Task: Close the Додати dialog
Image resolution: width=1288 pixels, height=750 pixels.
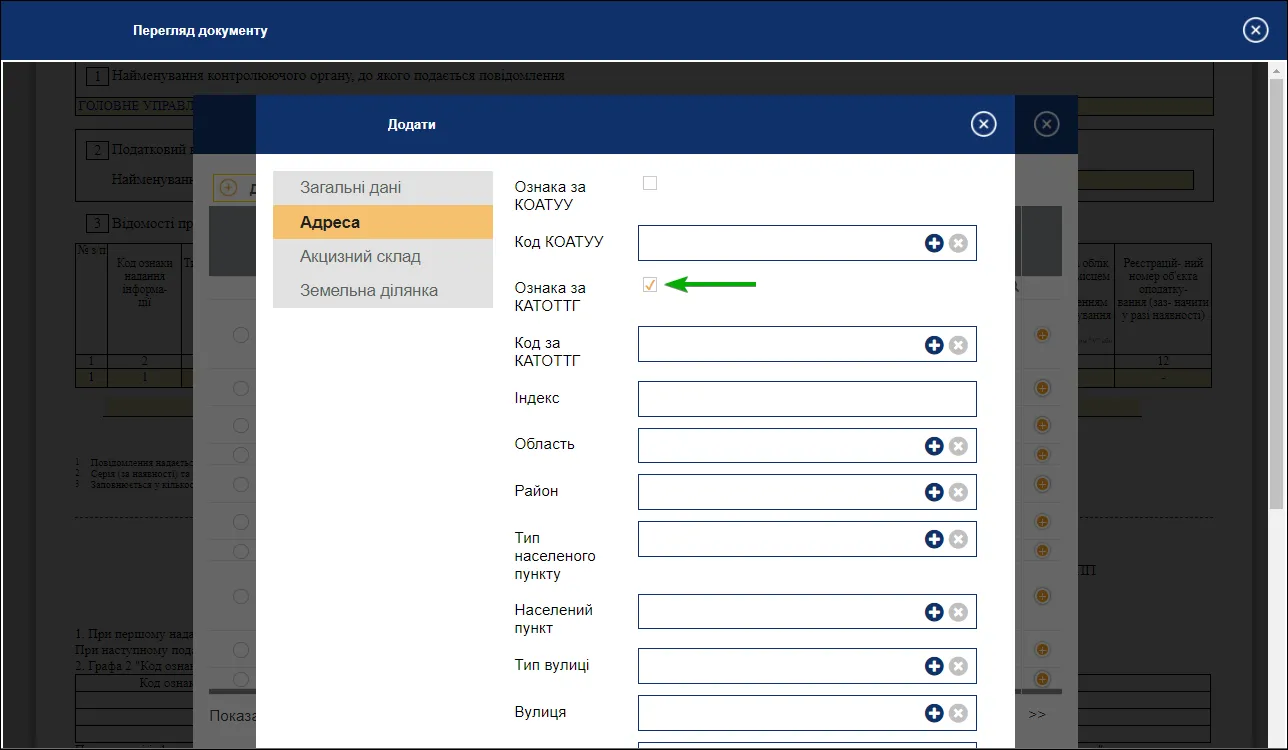Action: point(984,124)
